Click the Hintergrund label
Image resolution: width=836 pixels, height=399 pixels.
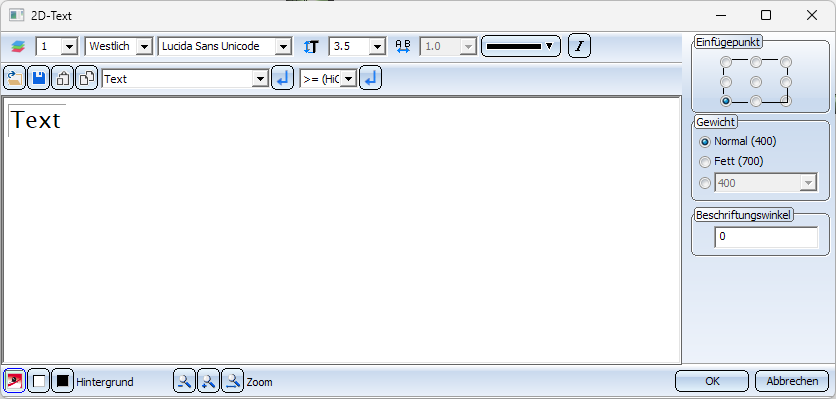pyautogui.click(x=105, y=382)
